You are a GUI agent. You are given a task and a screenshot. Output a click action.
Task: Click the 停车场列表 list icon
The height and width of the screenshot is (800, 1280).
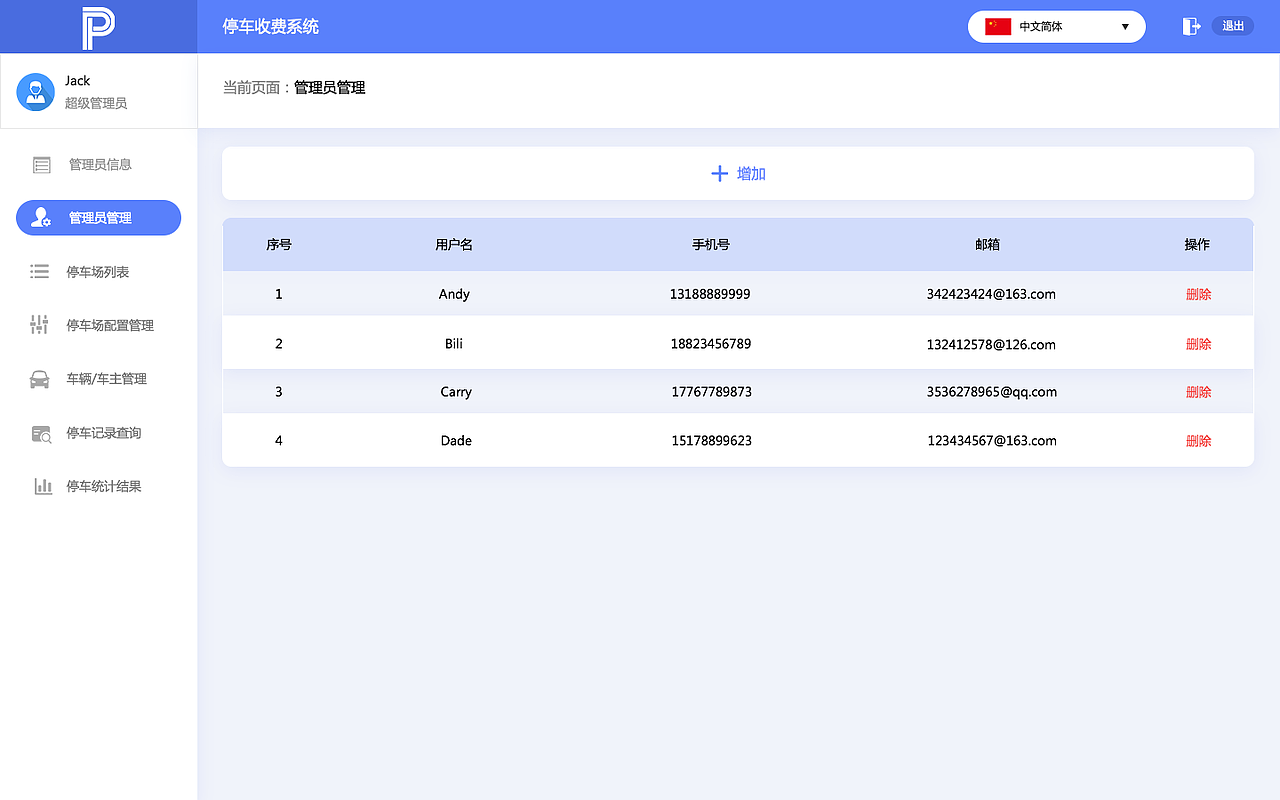click(x=40, y=272)
